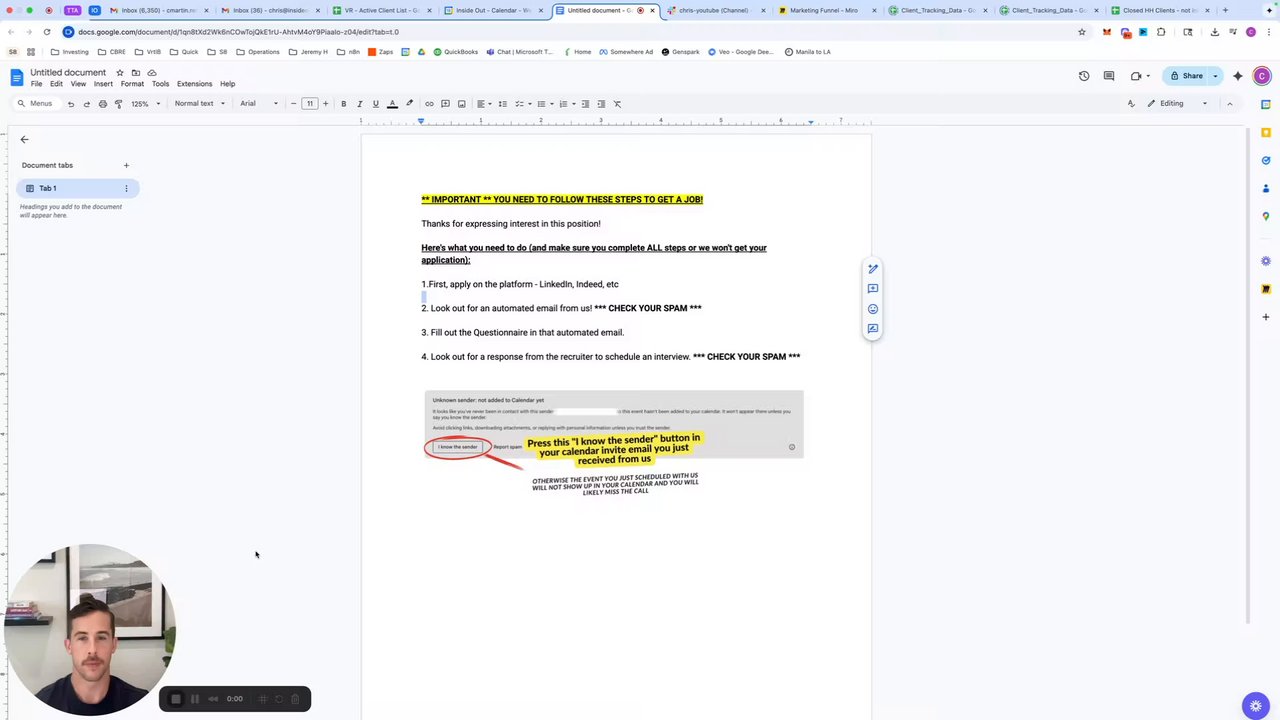Open the comment history icon
Viewport: 1280px width, 720px height.
click(x=1109, y=76)
